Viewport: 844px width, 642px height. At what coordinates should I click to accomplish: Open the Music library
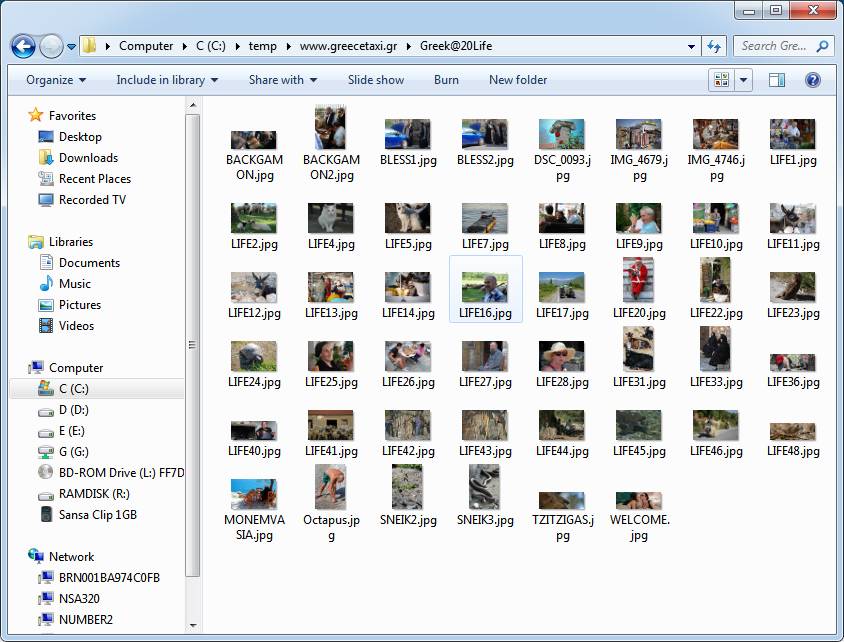pos(75,284)
